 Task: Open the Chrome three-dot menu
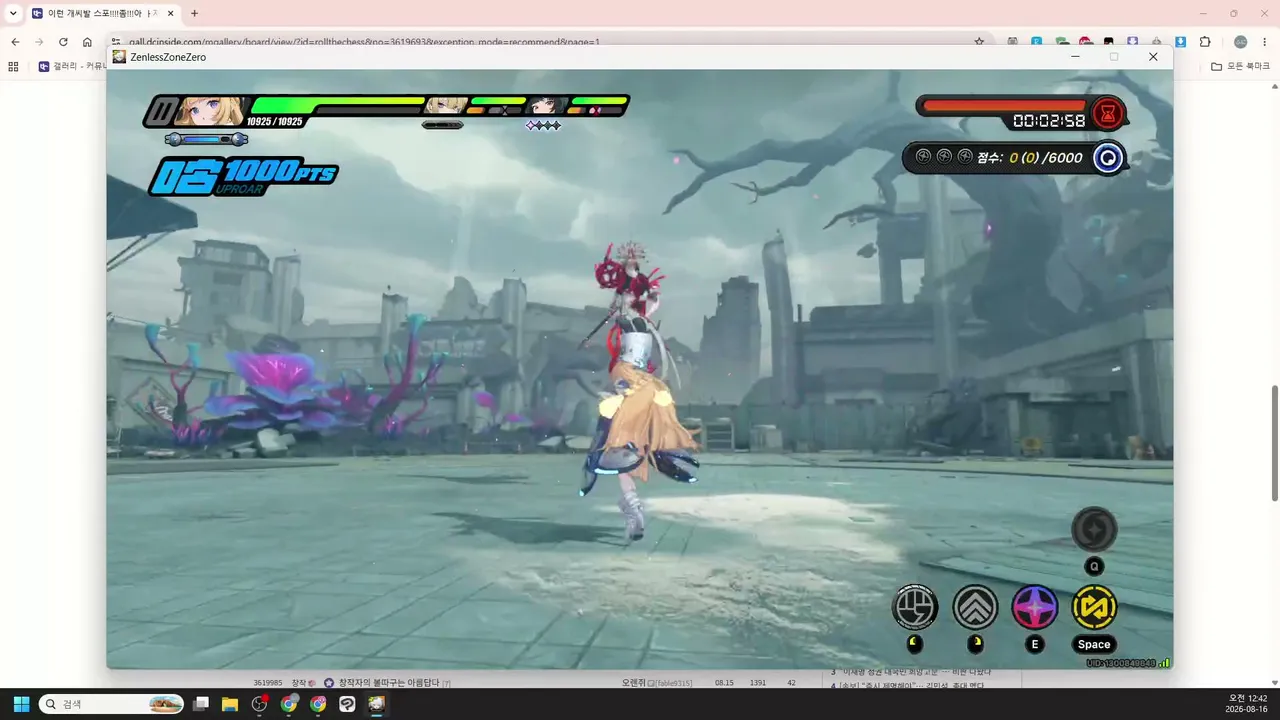coord(1265,42)
